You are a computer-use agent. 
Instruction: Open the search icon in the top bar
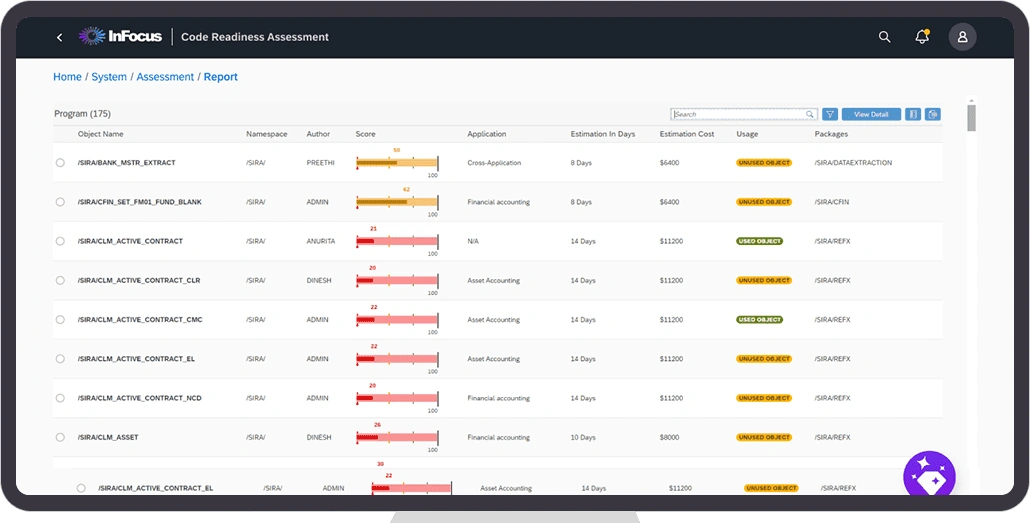click(x=884, y=37)
